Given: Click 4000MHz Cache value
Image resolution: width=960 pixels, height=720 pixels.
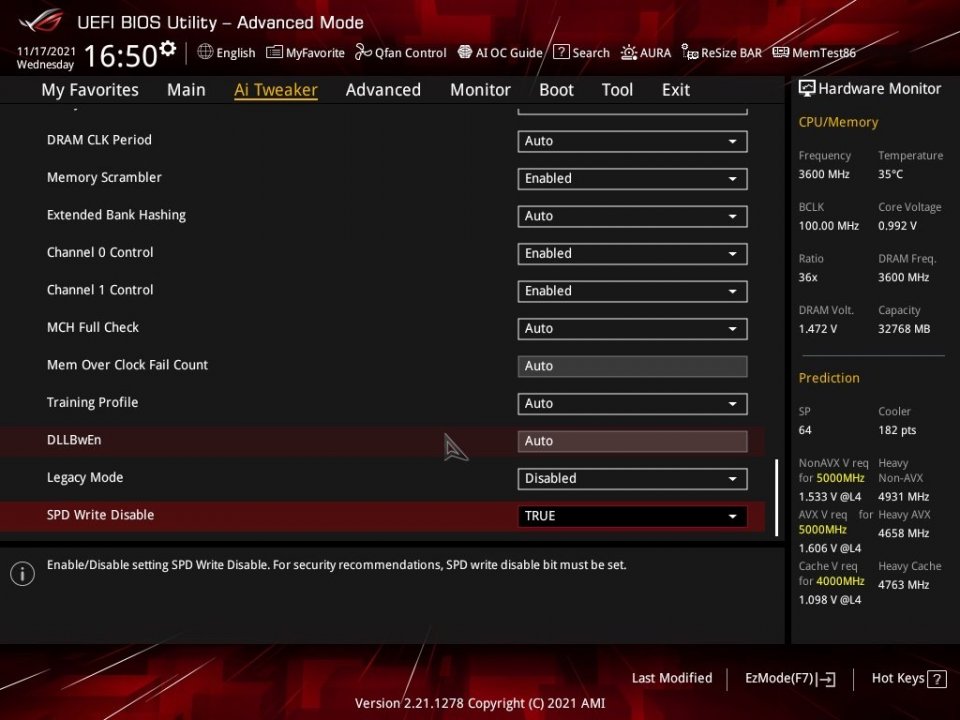Looking at the screenshot, I should pos(840,580).
